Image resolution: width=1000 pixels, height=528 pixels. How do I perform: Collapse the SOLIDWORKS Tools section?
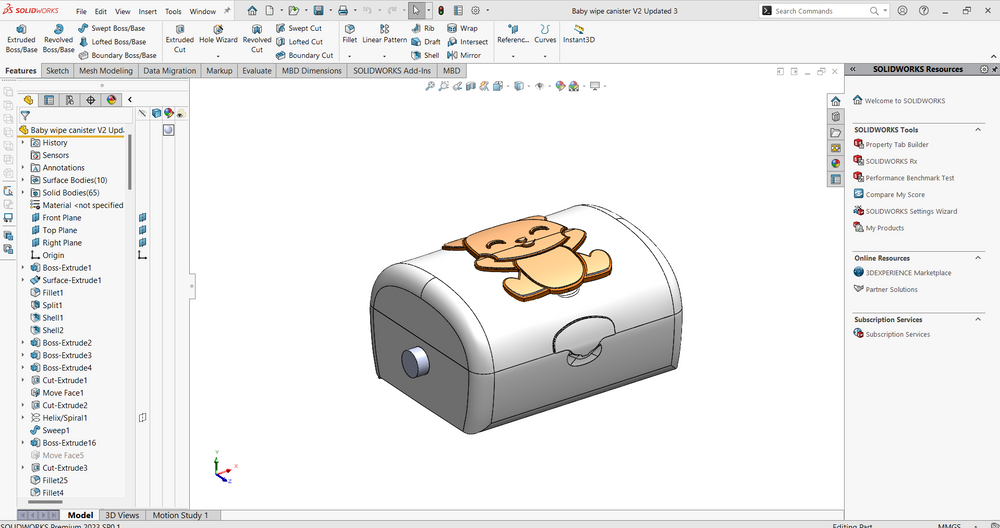point(978,129)
